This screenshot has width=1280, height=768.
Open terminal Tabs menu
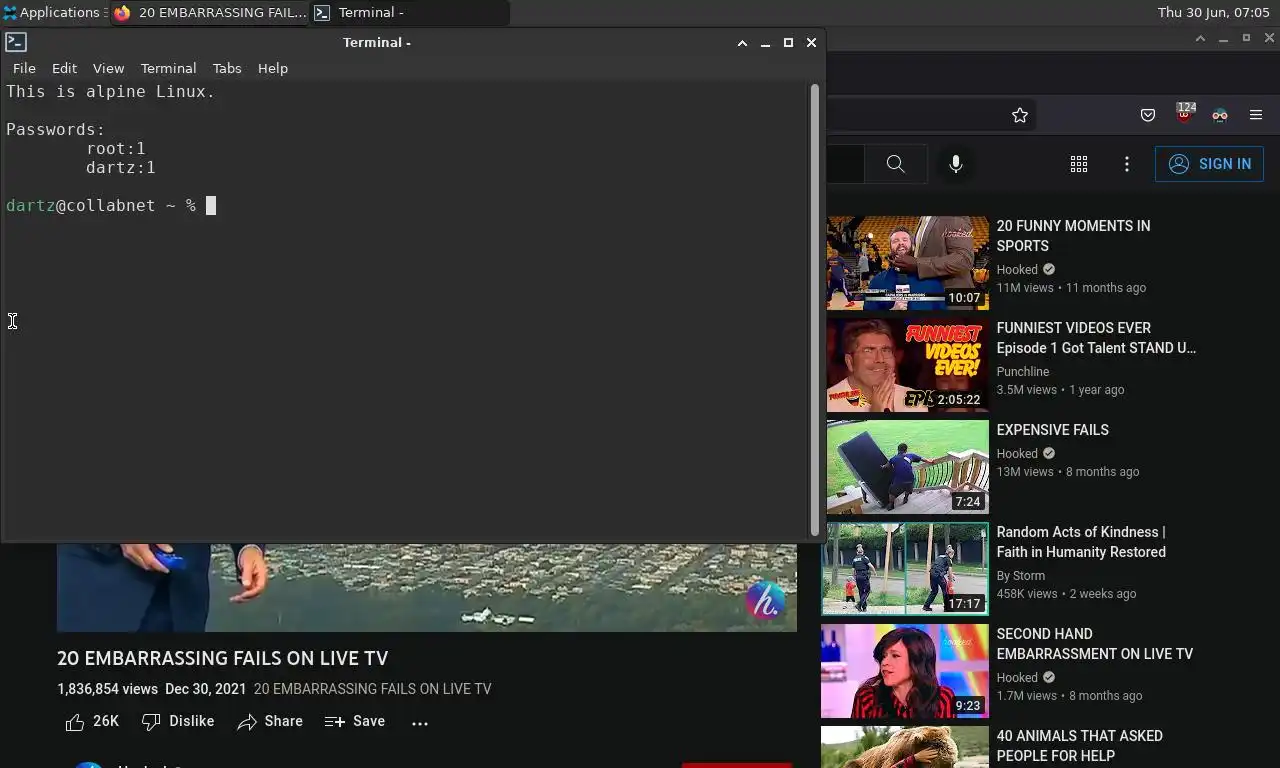227,68
